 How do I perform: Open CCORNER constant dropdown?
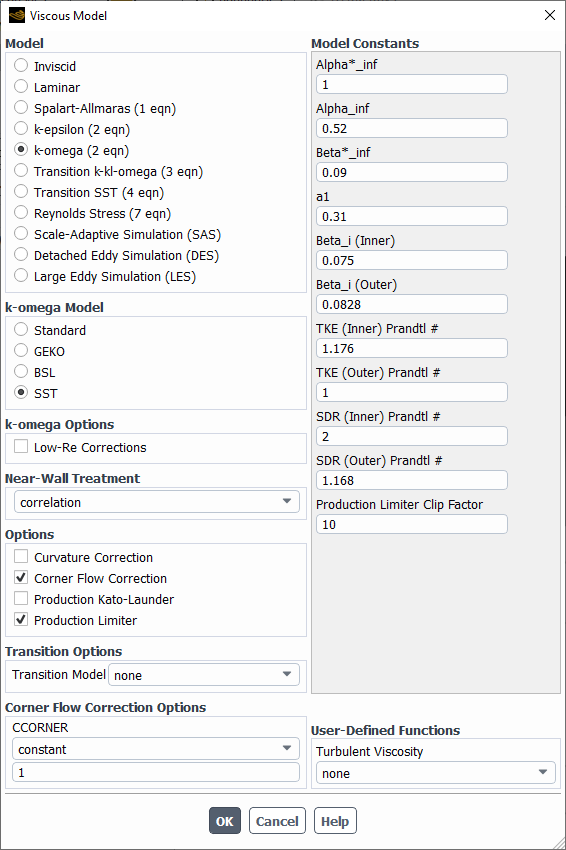point(156,749)
